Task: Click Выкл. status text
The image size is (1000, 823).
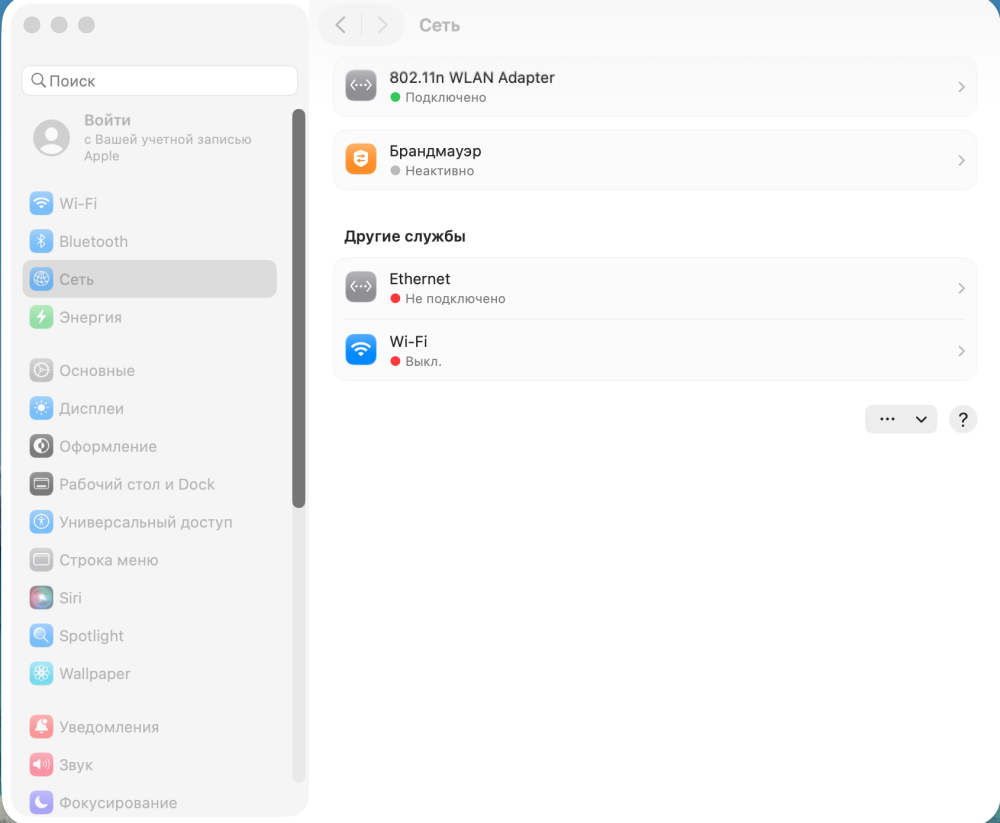Action: pyautogui.click(x=423, y=361)
